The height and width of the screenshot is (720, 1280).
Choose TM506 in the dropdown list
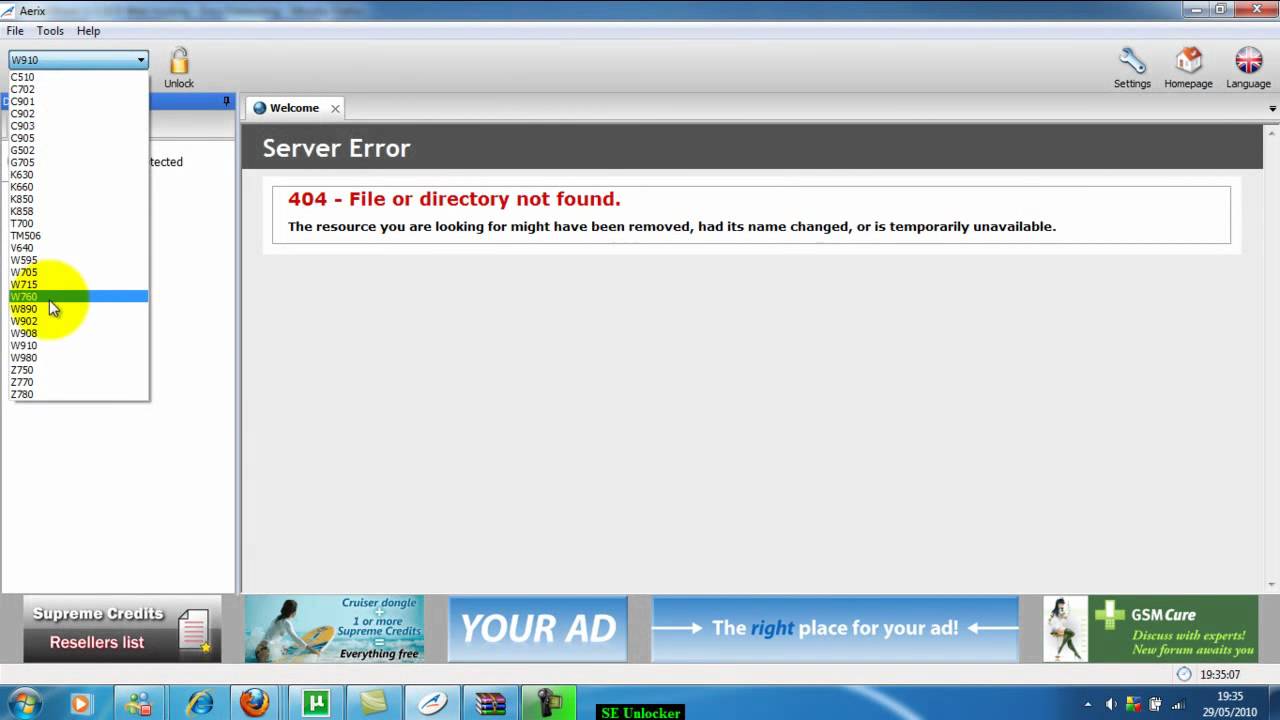coord(79,236)
